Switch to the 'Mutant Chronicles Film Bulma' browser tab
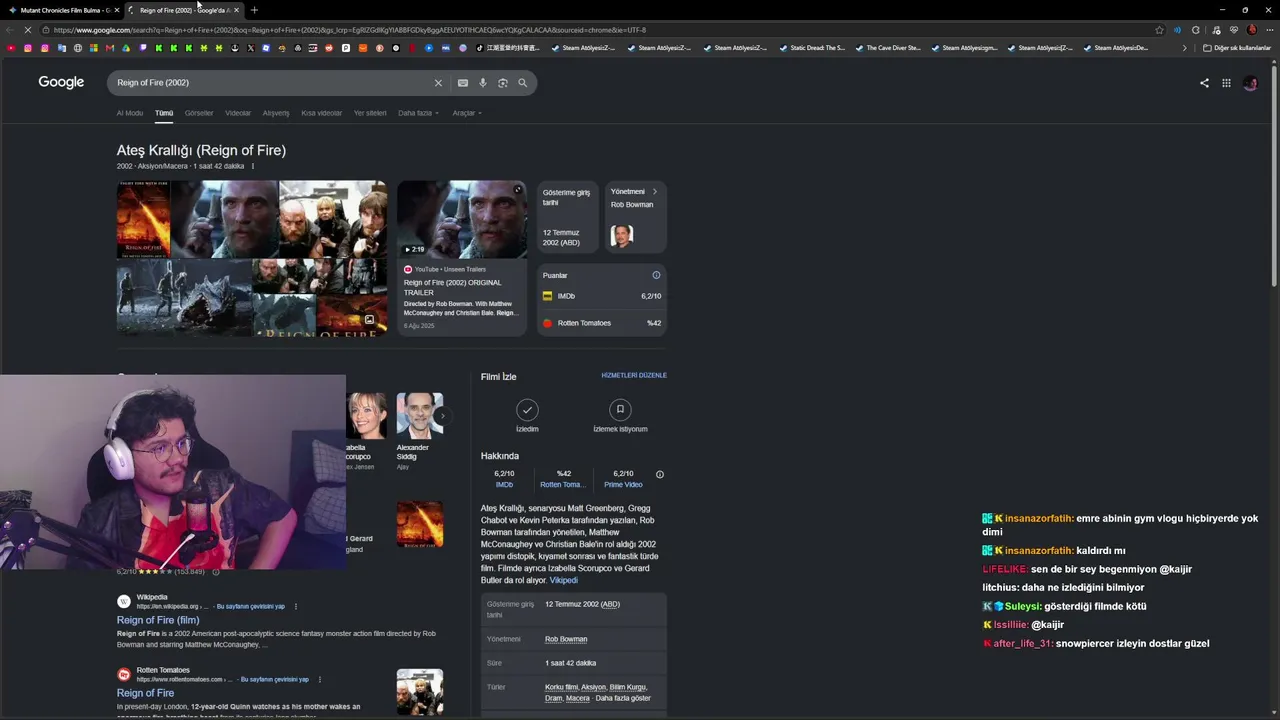1280x720 pixels. (x=62, y=10)
